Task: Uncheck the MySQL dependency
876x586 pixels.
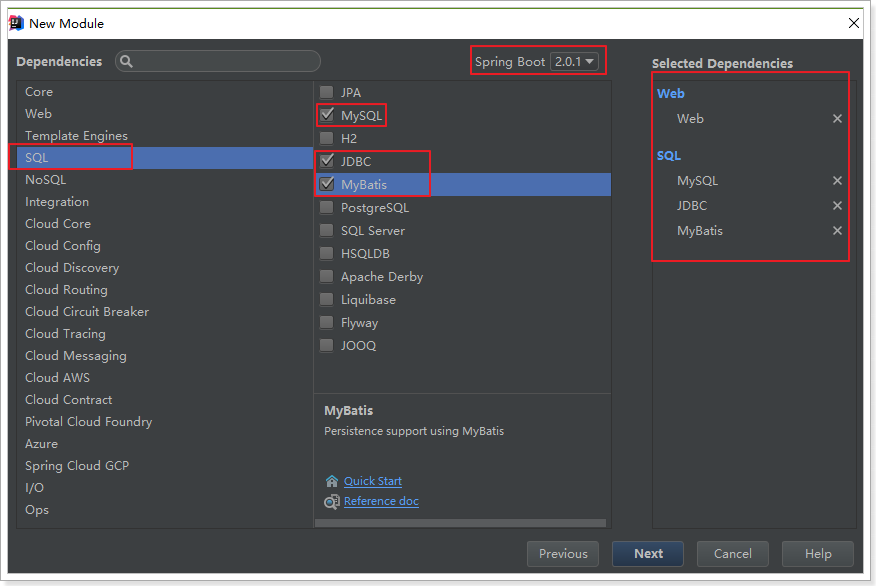Action: (327, 115)
